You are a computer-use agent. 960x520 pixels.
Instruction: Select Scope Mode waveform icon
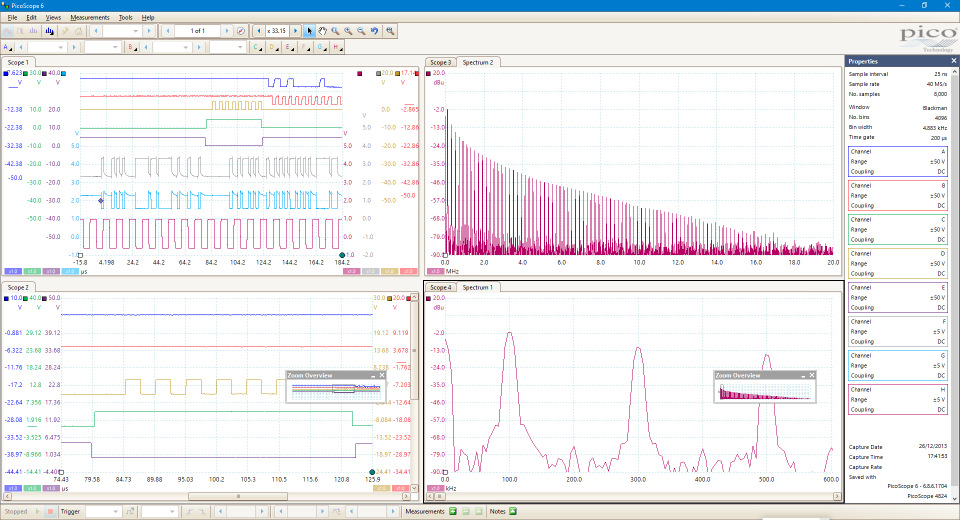[x=8, y=31]
